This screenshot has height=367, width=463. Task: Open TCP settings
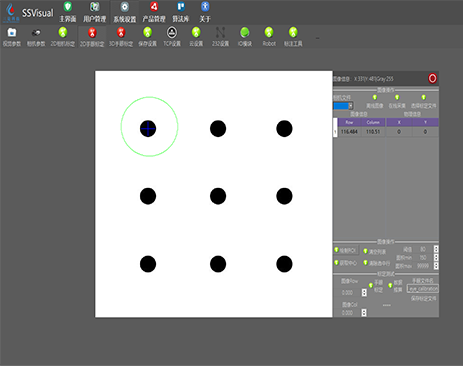[x=172, y=37]
